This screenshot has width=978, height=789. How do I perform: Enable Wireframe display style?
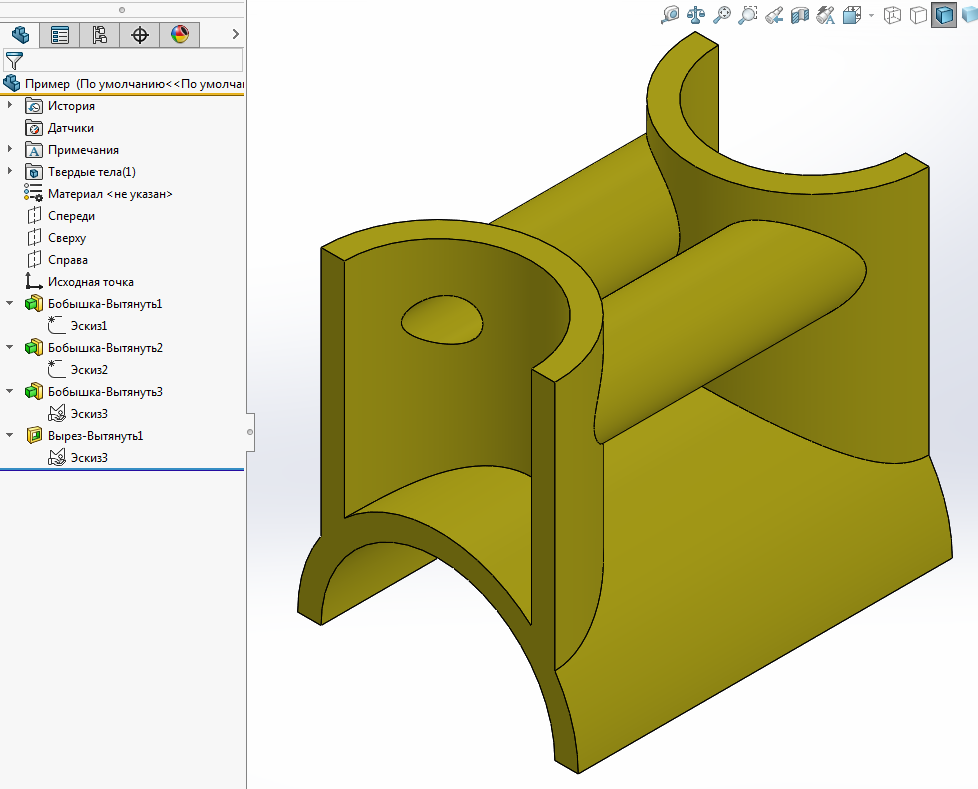pyautogui.click(x=893, y=15)
